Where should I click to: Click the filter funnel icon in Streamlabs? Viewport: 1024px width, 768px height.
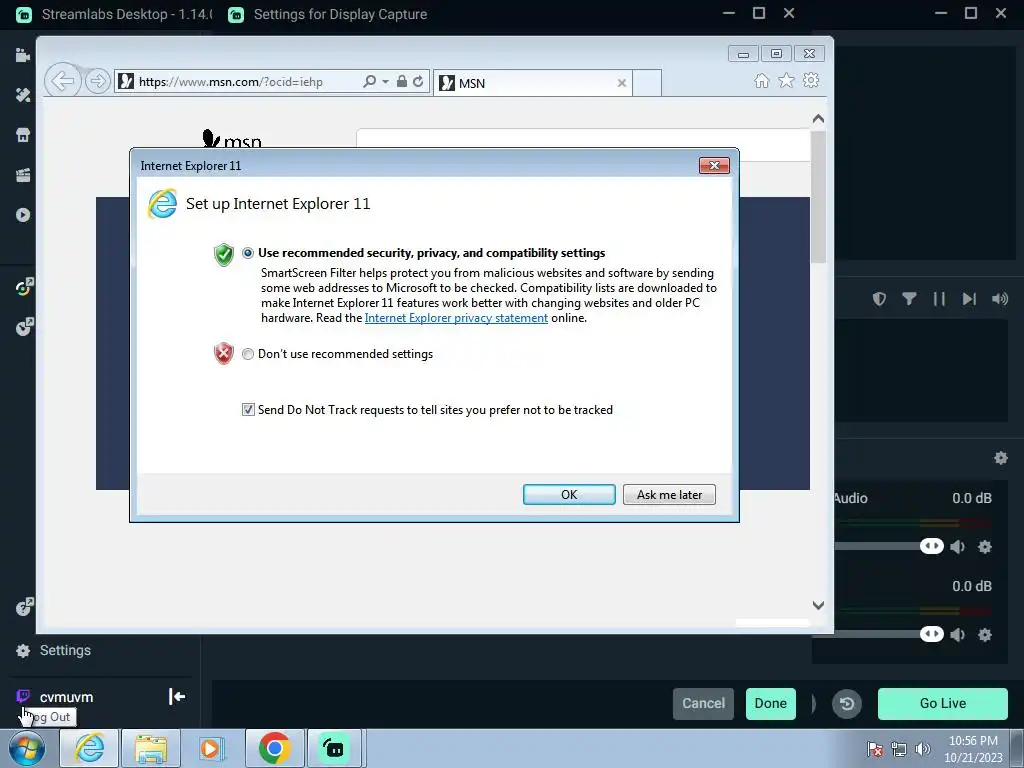(909, 299)
